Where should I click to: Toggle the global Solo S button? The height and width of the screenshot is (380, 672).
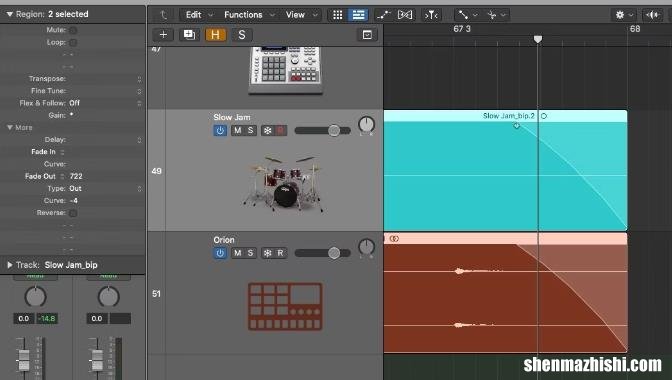coord(242,35)
